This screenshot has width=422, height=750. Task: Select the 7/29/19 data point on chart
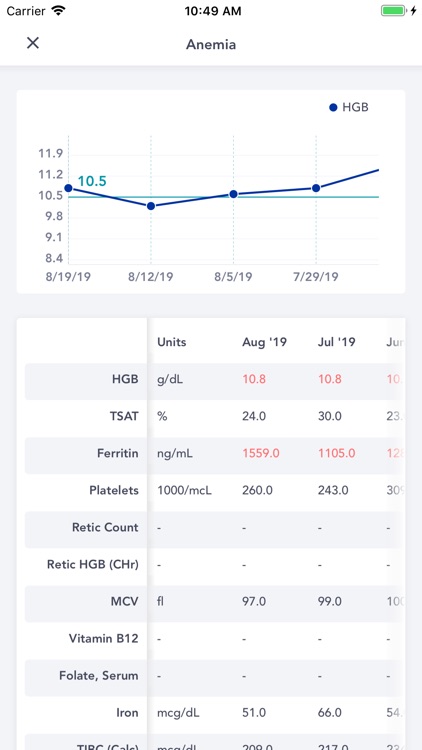316,188
